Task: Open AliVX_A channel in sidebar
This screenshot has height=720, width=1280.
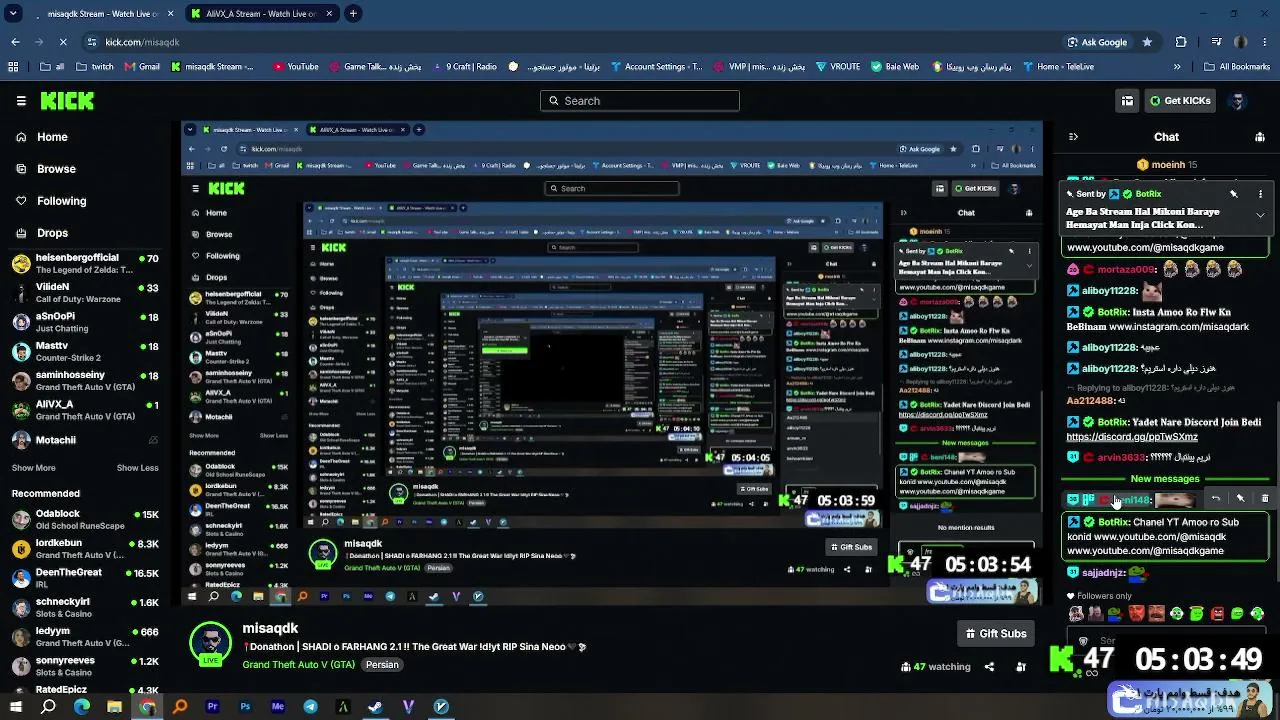Action: pyautogui.click(x=85, y=410)
